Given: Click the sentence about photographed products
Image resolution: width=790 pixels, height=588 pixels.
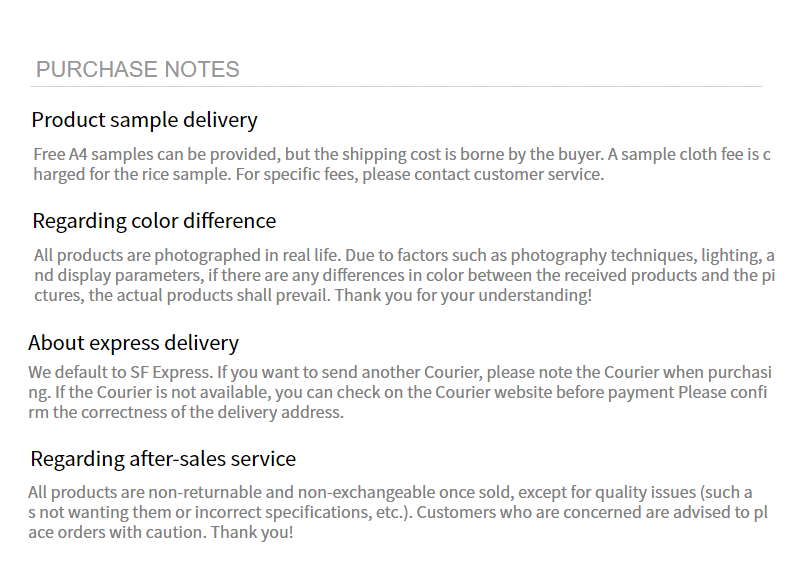Looking at the screenshot, I should (x=187, y=255).
